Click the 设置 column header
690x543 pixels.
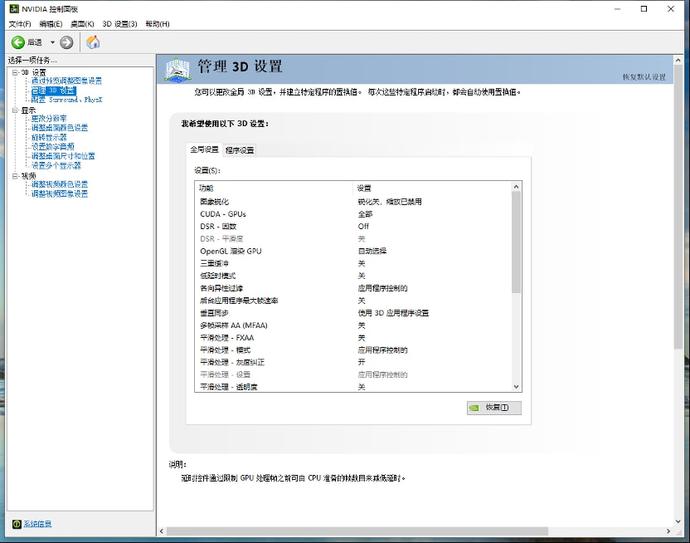click(432, 188)
